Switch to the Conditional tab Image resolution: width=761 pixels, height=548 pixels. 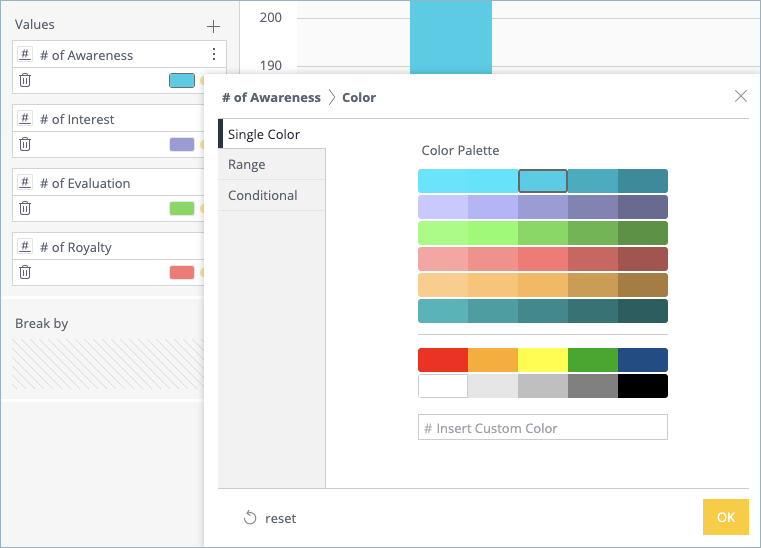tap(262, 195)
